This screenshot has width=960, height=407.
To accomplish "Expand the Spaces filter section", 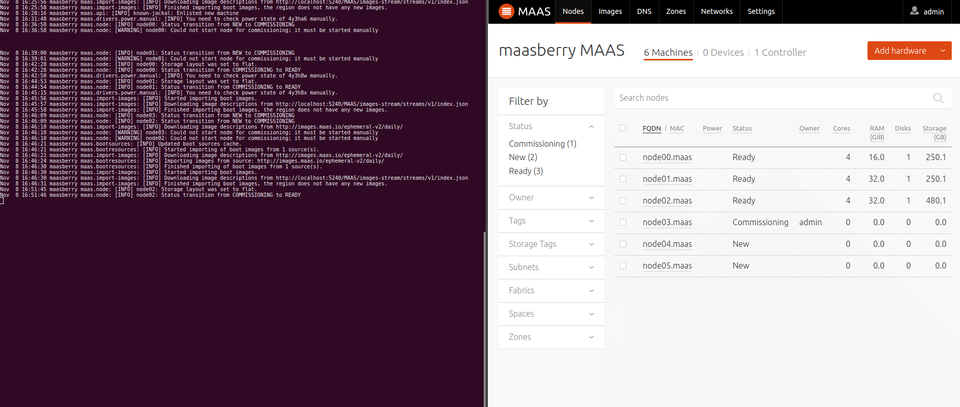I will coord(551,314).
